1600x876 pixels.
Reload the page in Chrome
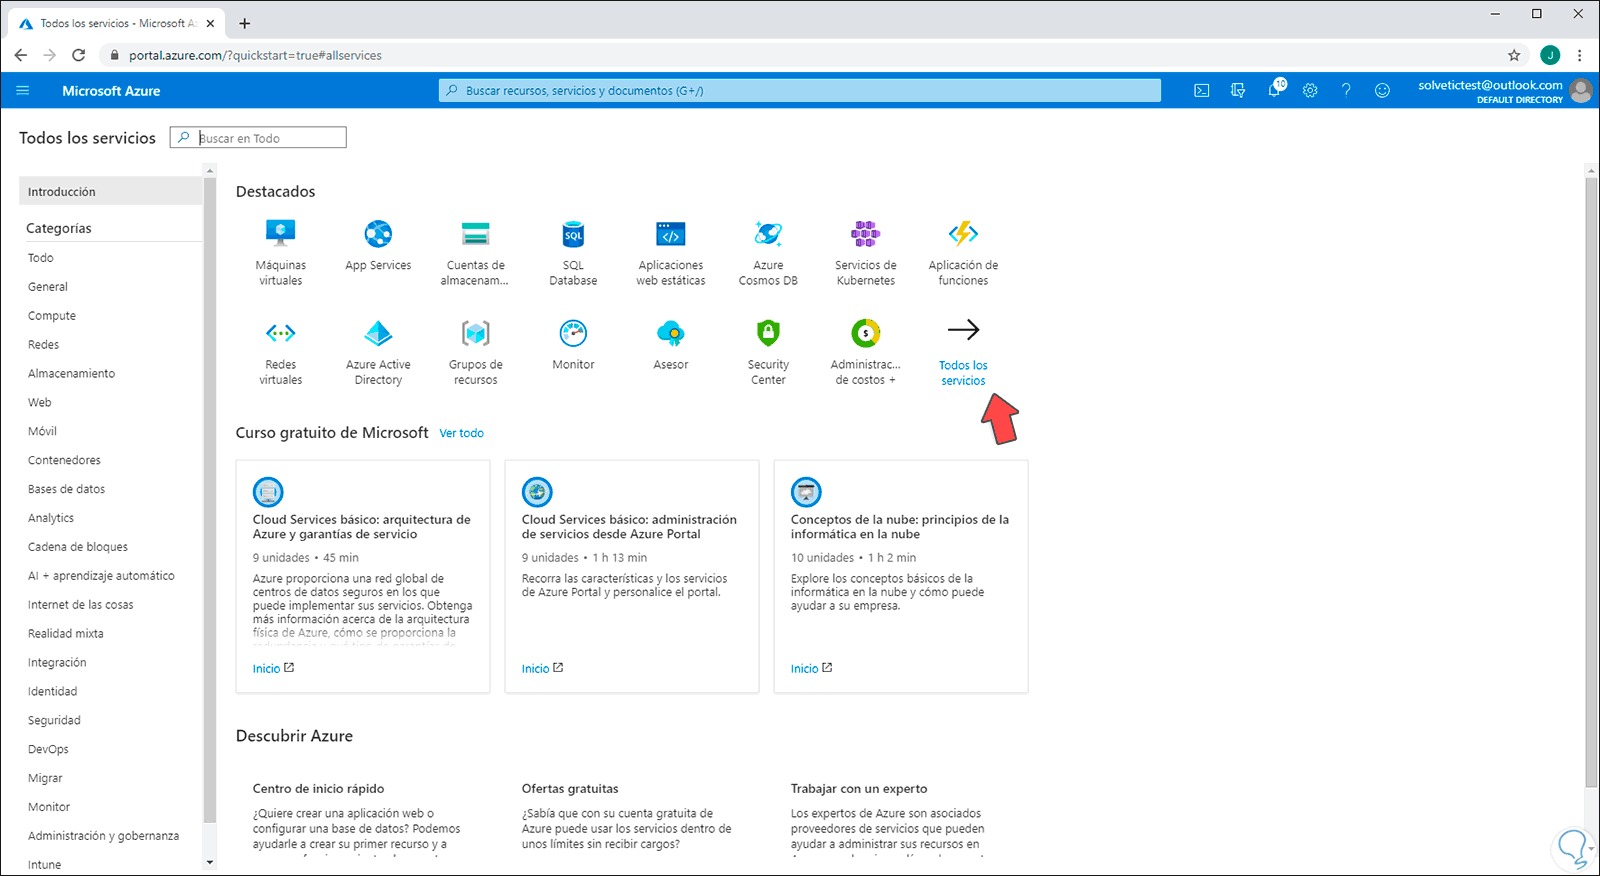click(x=78, y=55)
